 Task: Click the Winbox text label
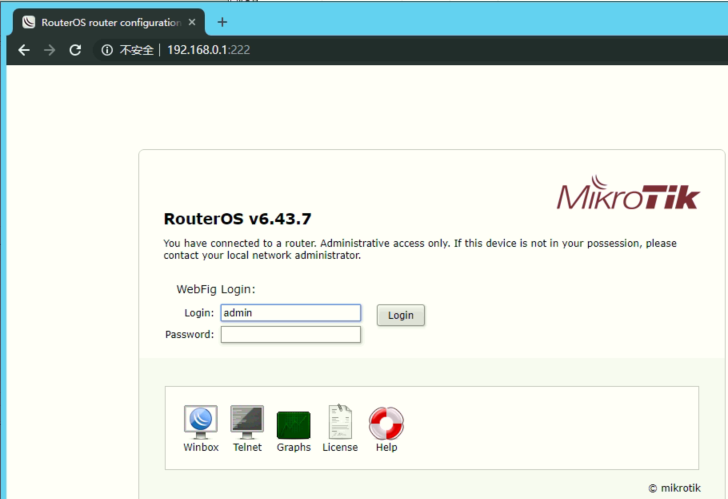(x=201, y=447)
